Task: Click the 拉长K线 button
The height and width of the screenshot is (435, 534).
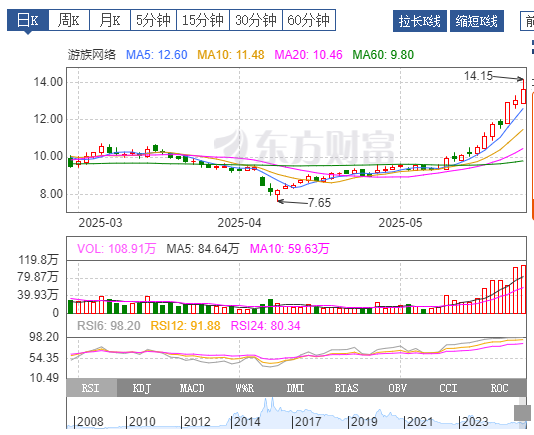Action: tap(420, 21)
